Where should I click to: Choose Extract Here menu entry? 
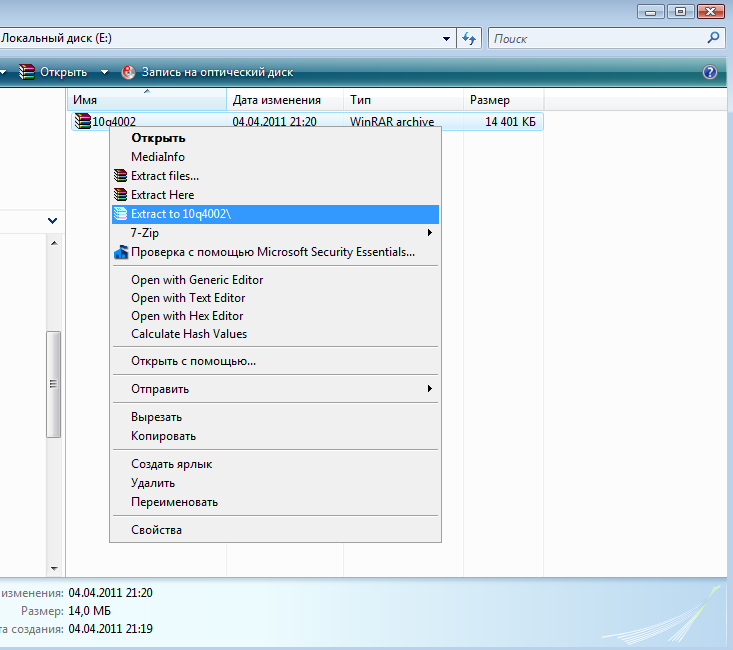click(275, 195)
